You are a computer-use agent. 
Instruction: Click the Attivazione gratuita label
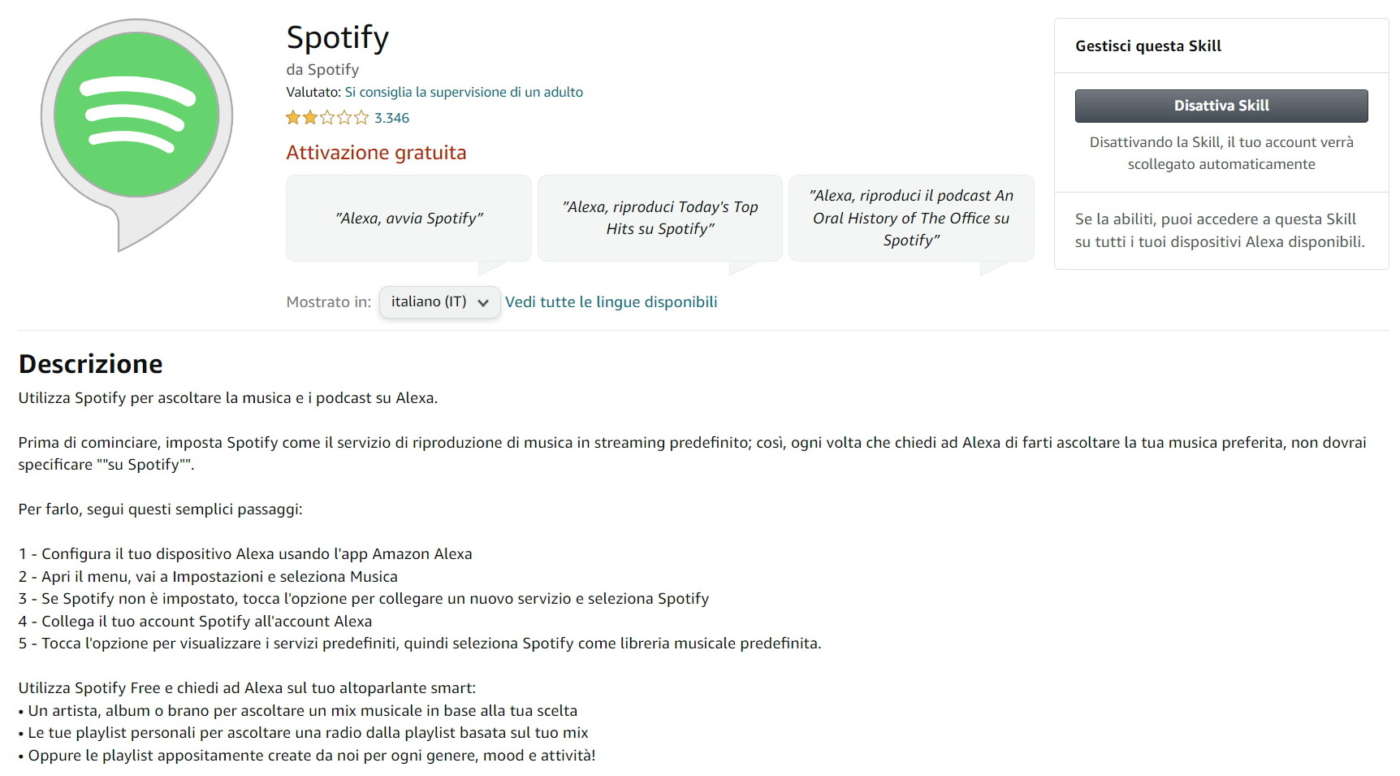pos(376,153)
